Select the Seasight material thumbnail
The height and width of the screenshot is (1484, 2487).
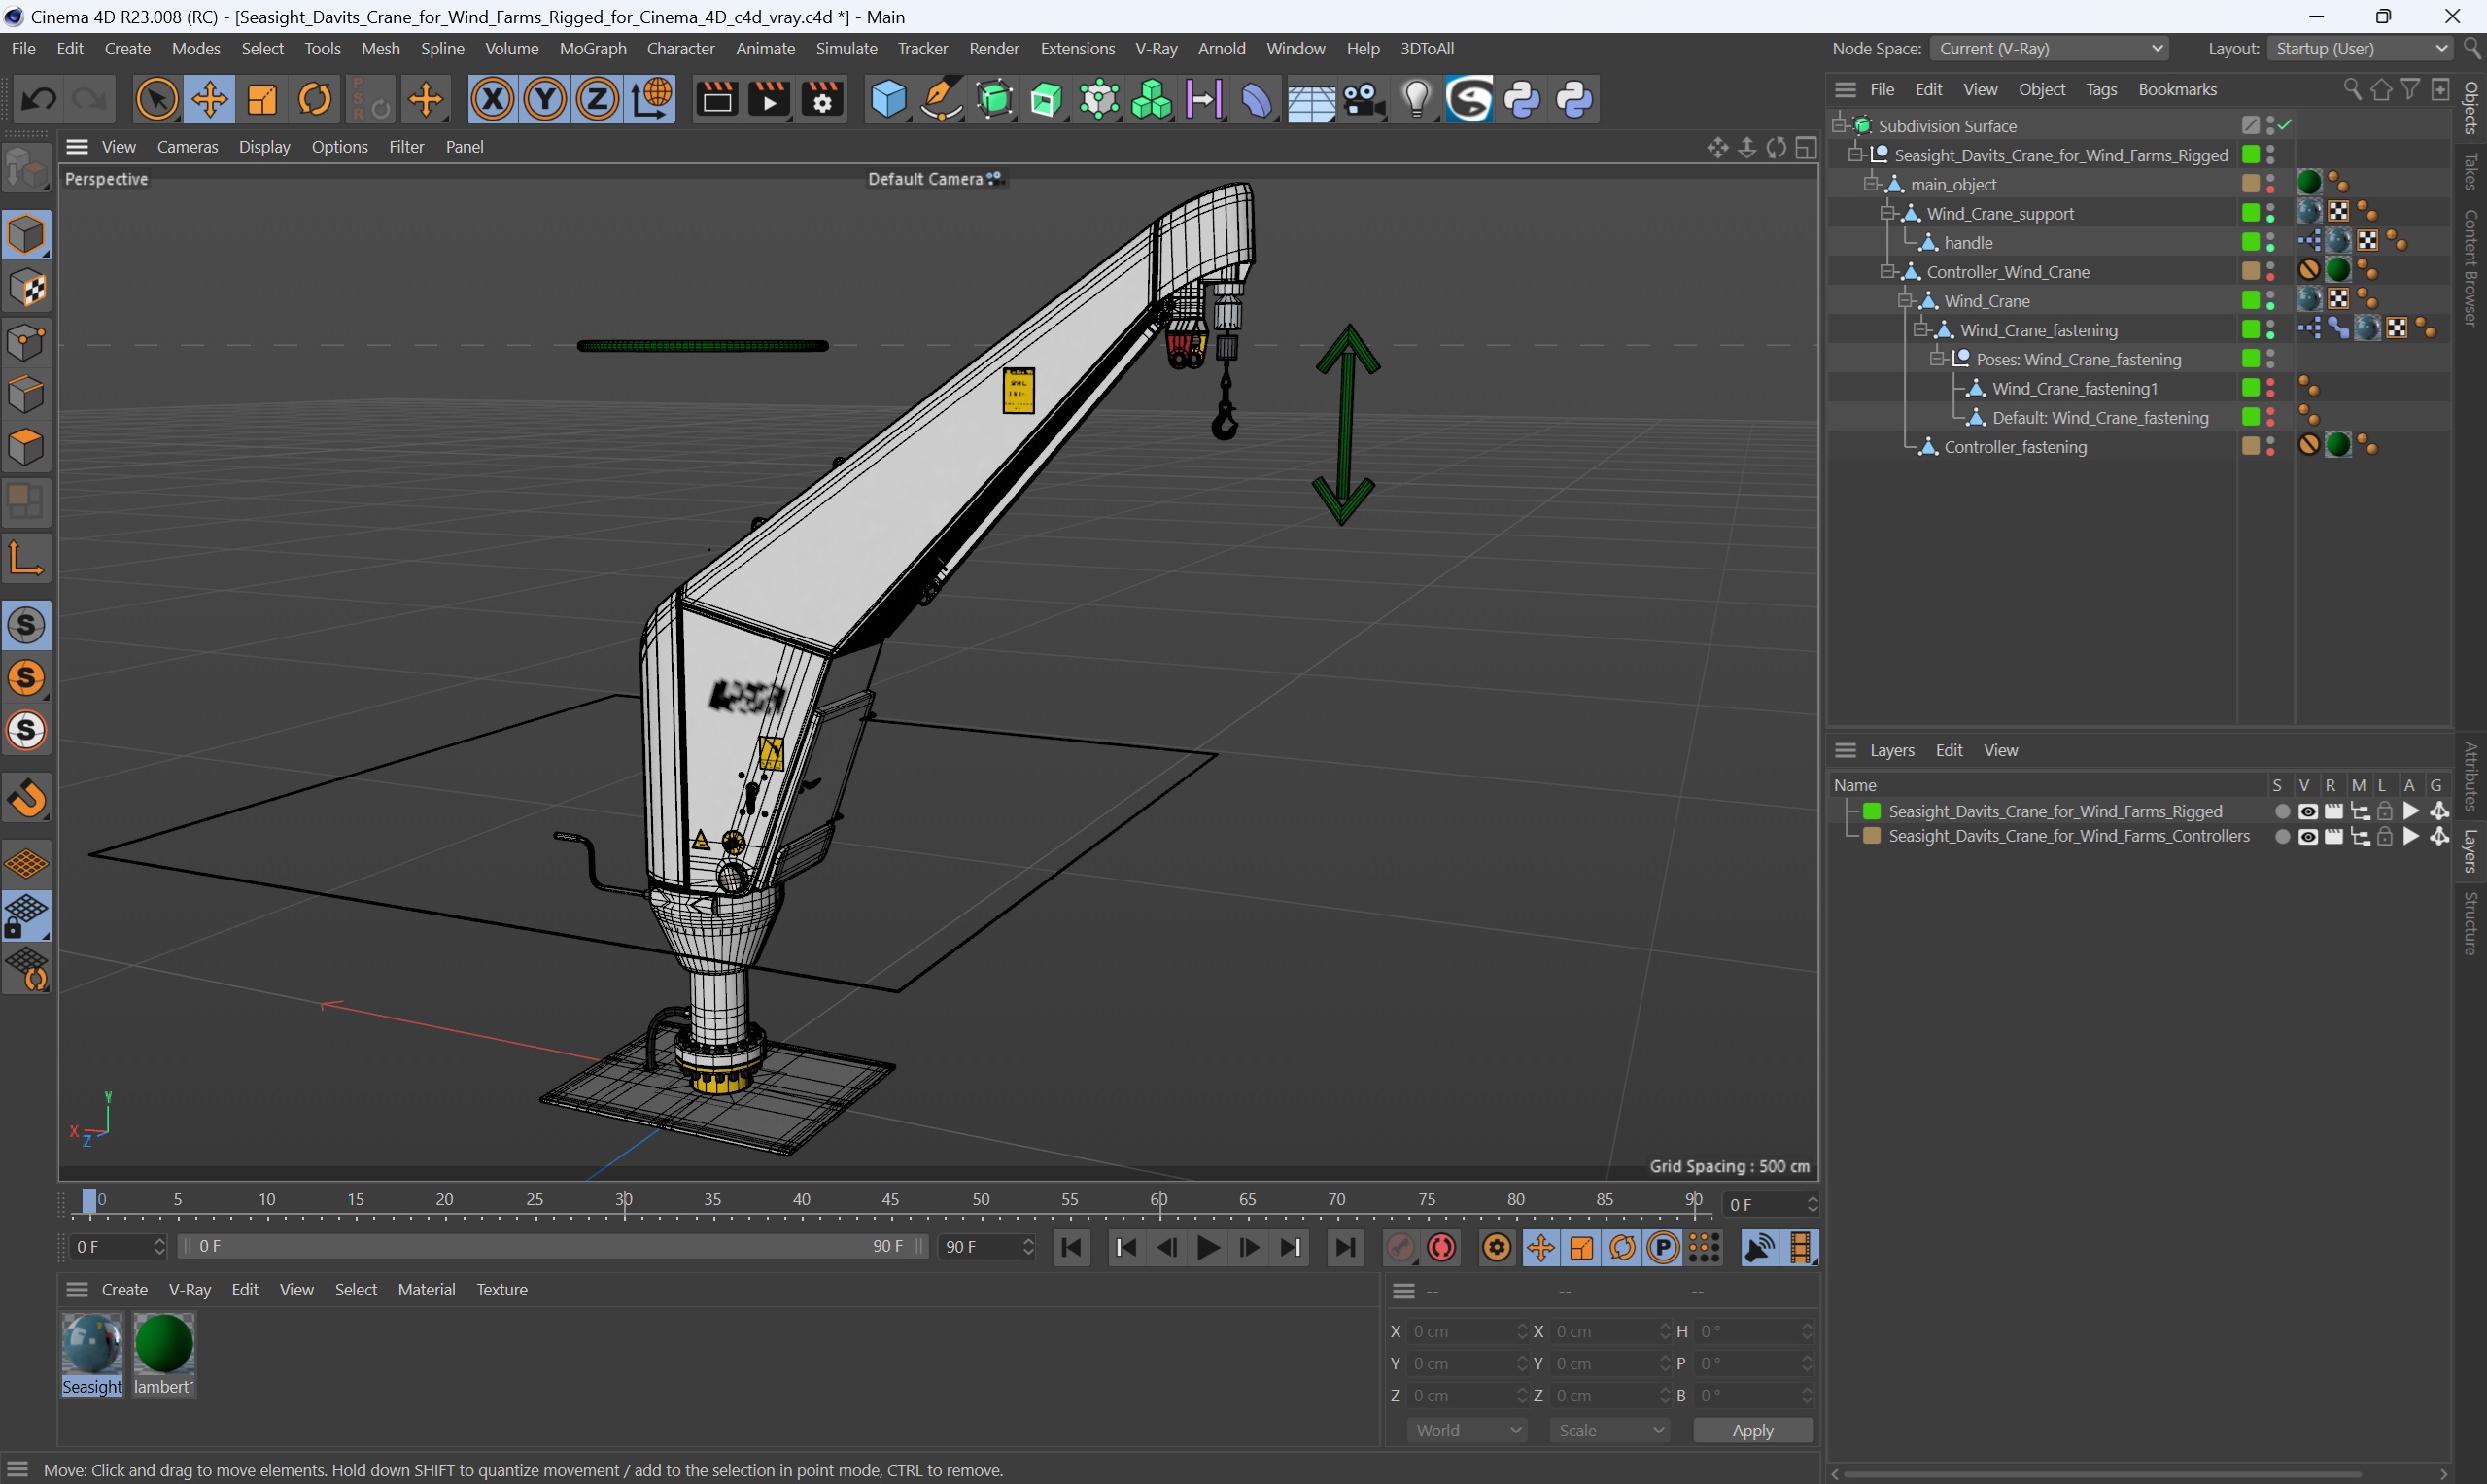[92, 1346]
